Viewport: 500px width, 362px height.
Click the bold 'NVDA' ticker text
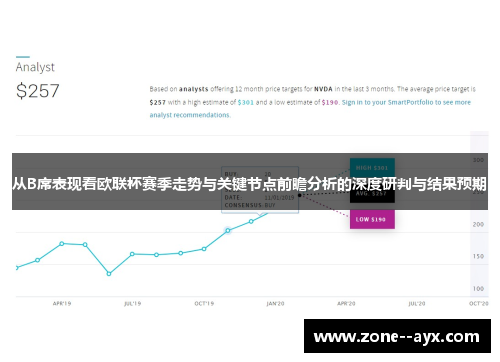pyautogui.click(x=323, y=89)
